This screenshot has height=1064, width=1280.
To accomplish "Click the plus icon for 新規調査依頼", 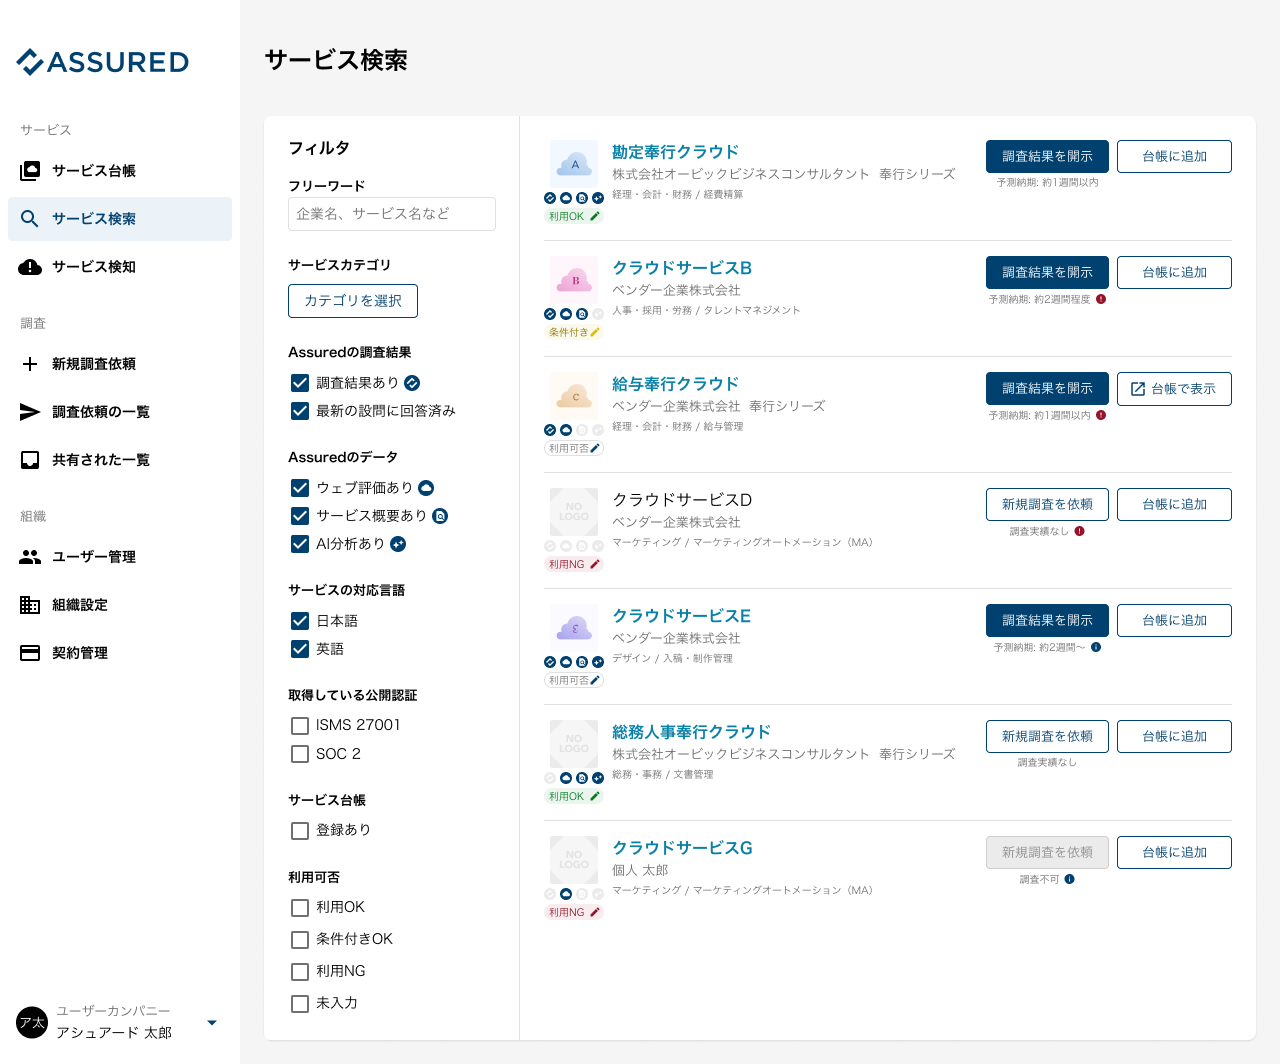I will pos(30,364).
